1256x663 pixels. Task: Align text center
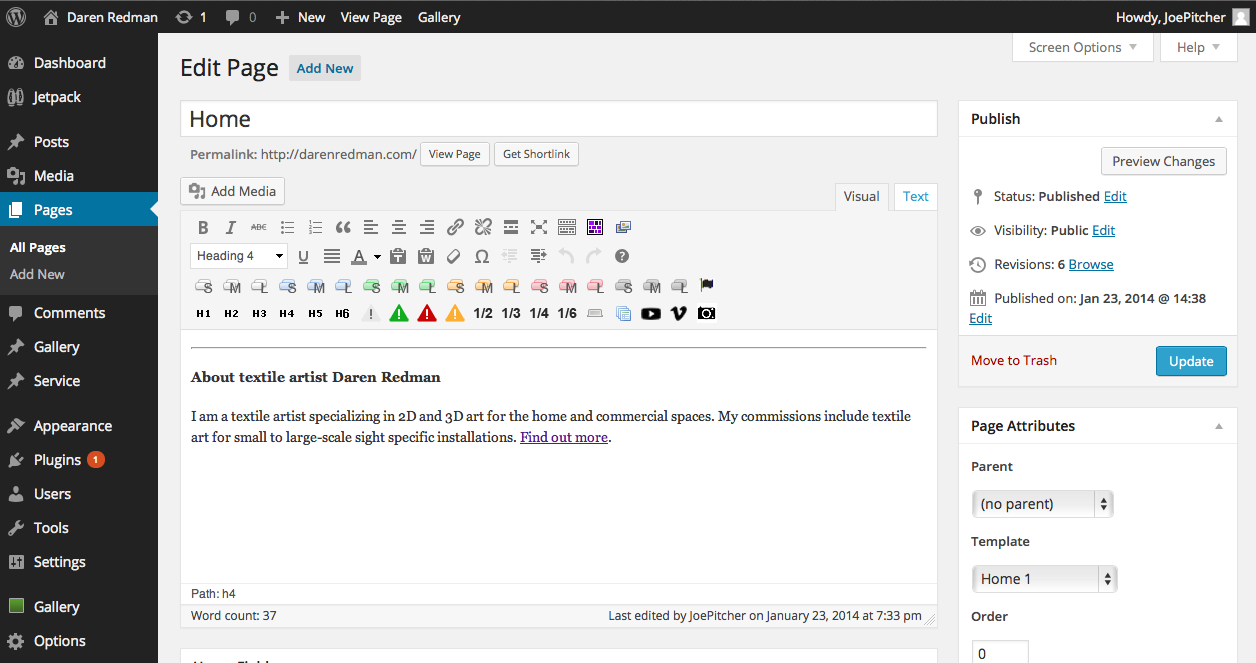click(399, 227)
